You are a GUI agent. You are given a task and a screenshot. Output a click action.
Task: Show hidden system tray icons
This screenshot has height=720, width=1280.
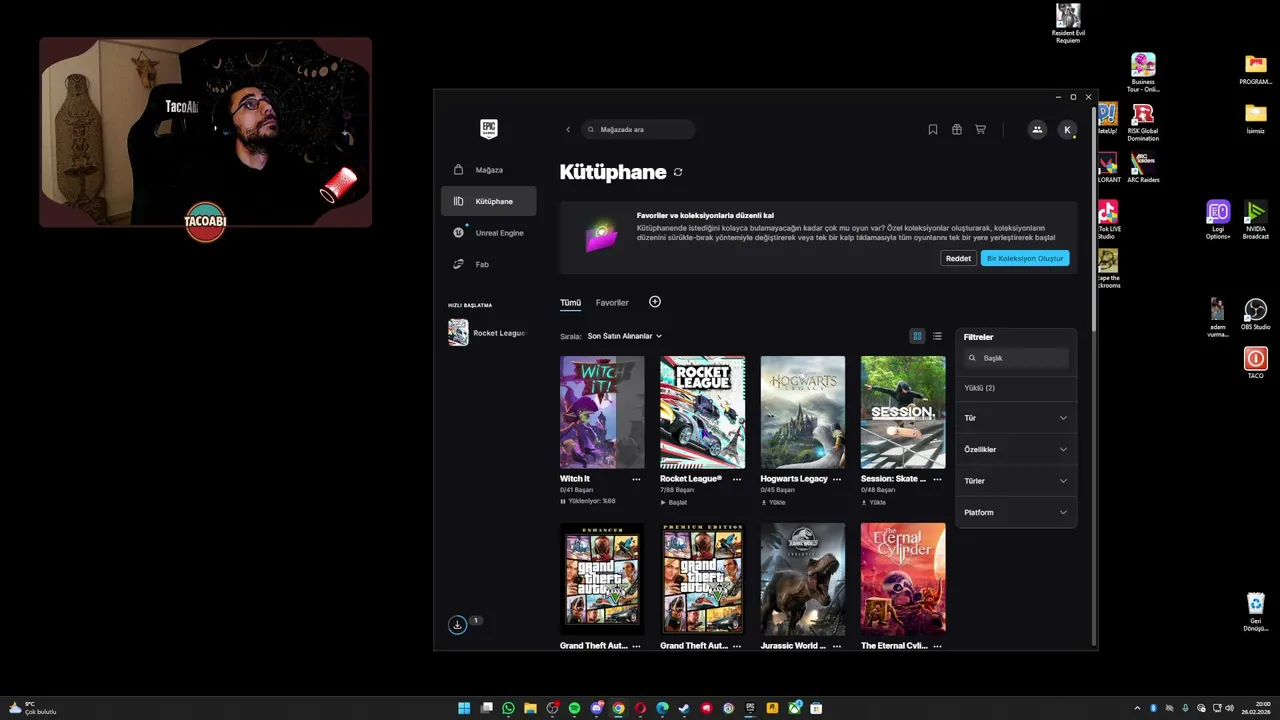pos(1137,708)
